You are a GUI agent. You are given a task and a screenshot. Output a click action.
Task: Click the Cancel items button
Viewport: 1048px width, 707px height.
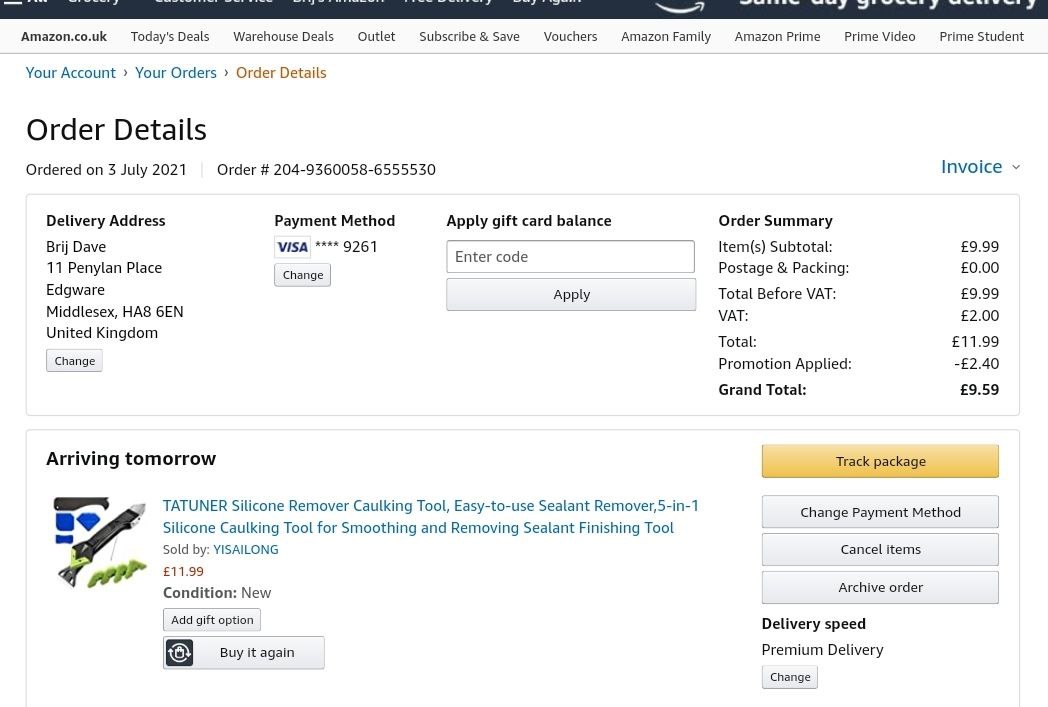point(880,549)
